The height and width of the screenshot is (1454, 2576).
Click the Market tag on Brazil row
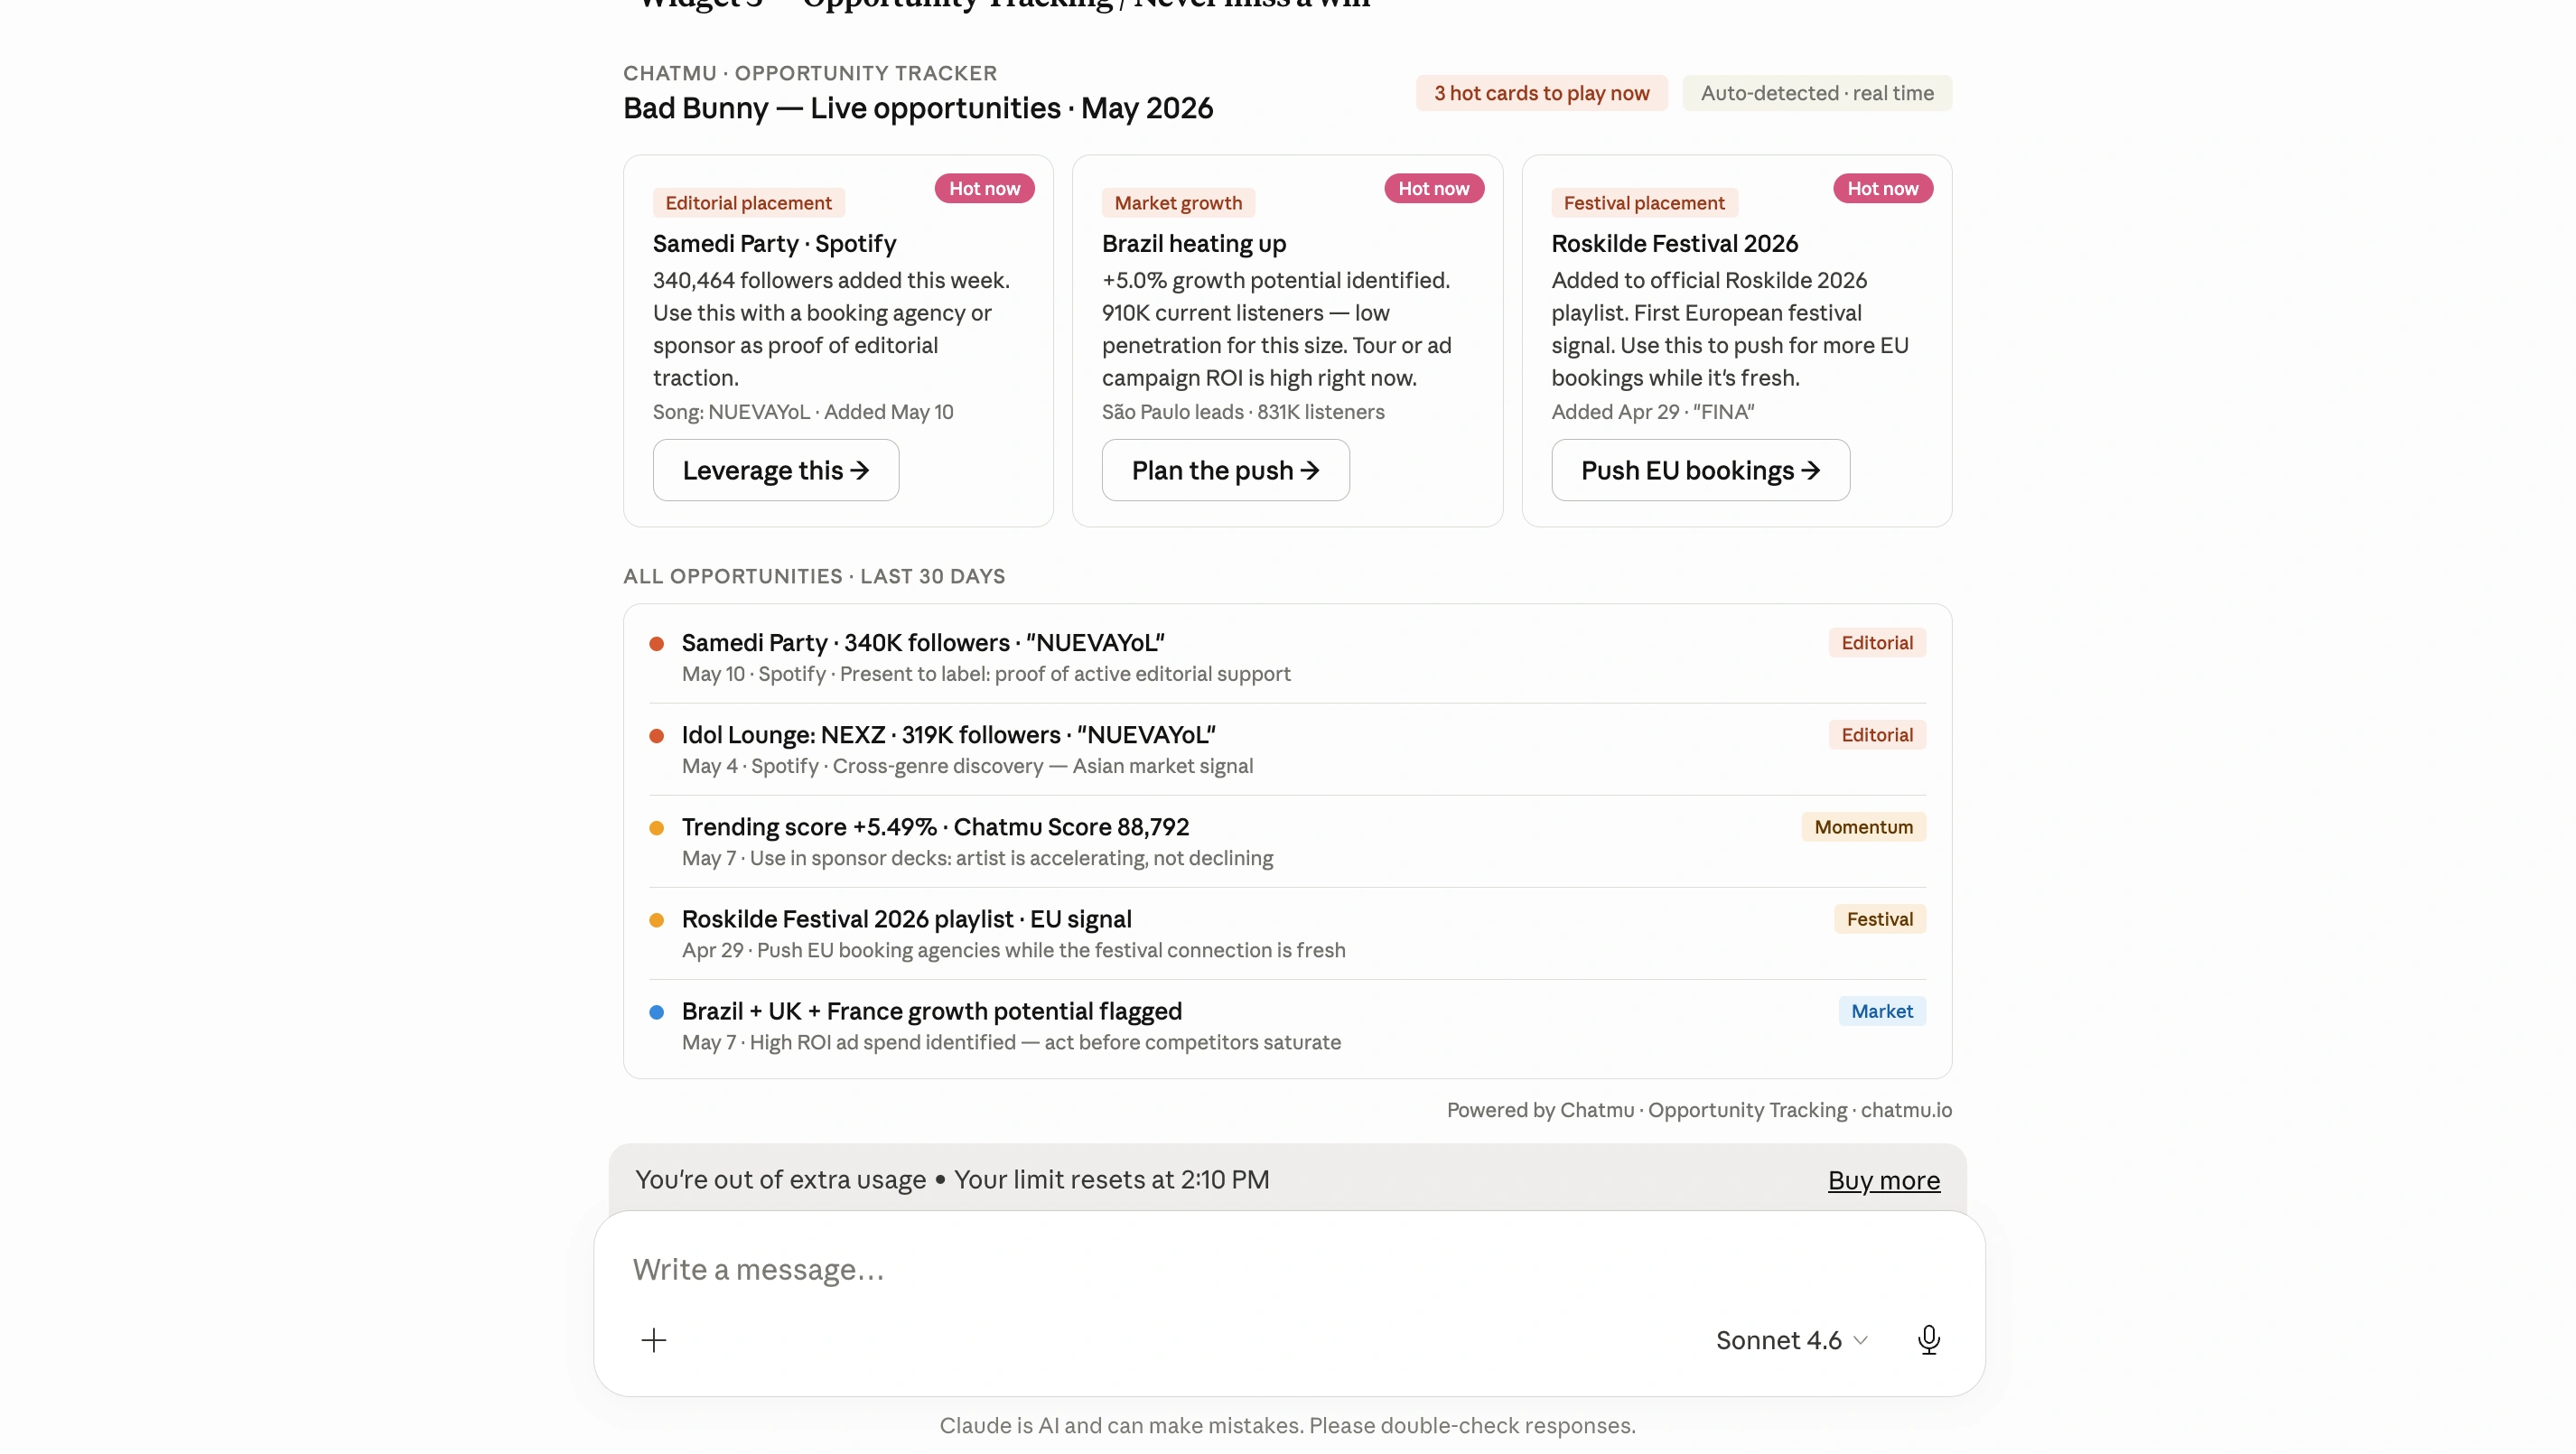point(1881,1011)
